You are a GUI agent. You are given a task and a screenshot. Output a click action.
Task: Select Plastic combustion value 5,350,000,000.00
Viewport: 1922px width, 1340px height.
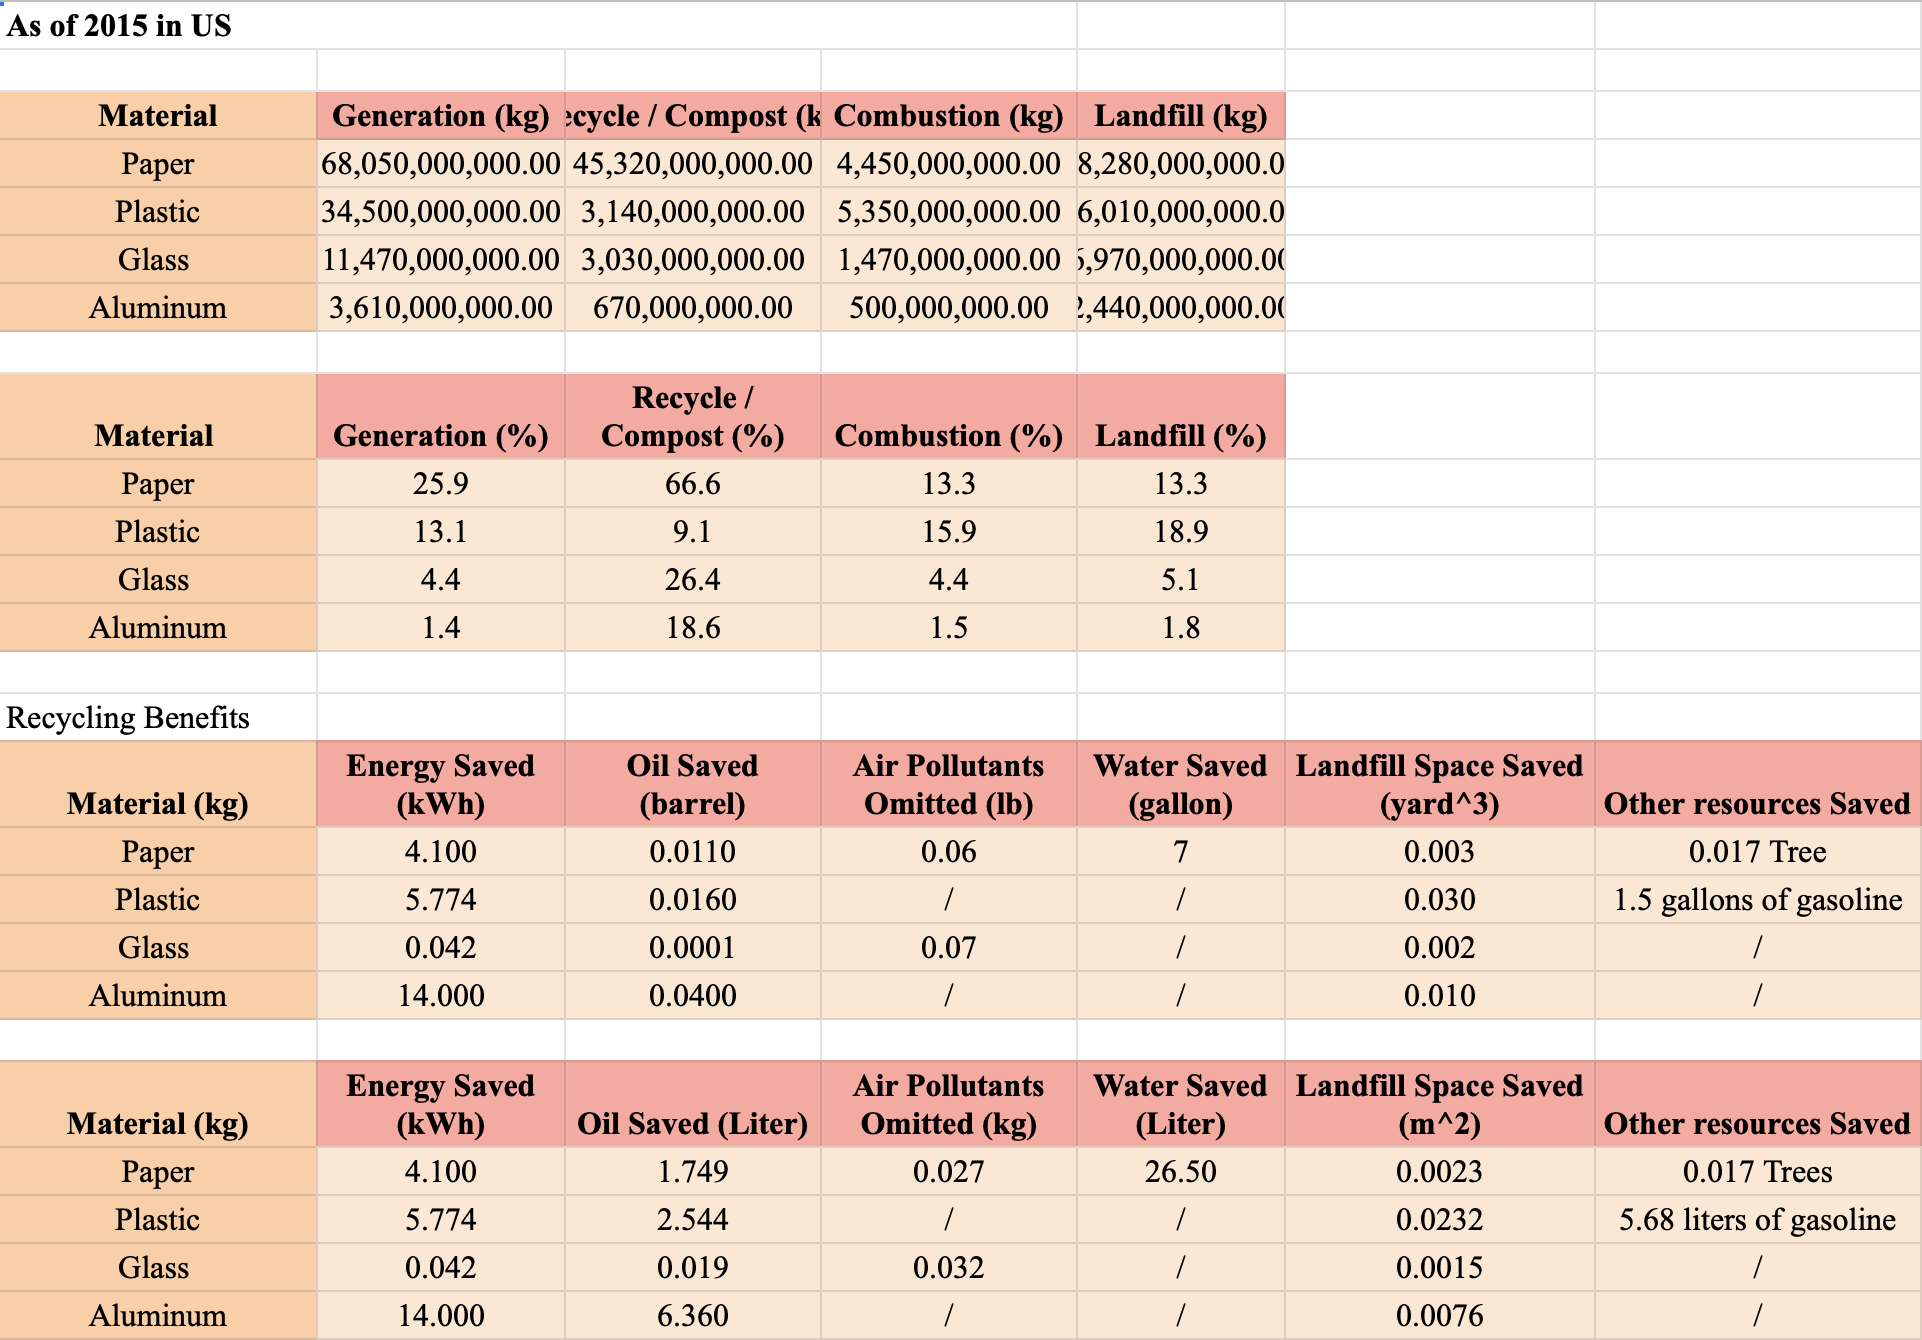[x=948, y=212]
